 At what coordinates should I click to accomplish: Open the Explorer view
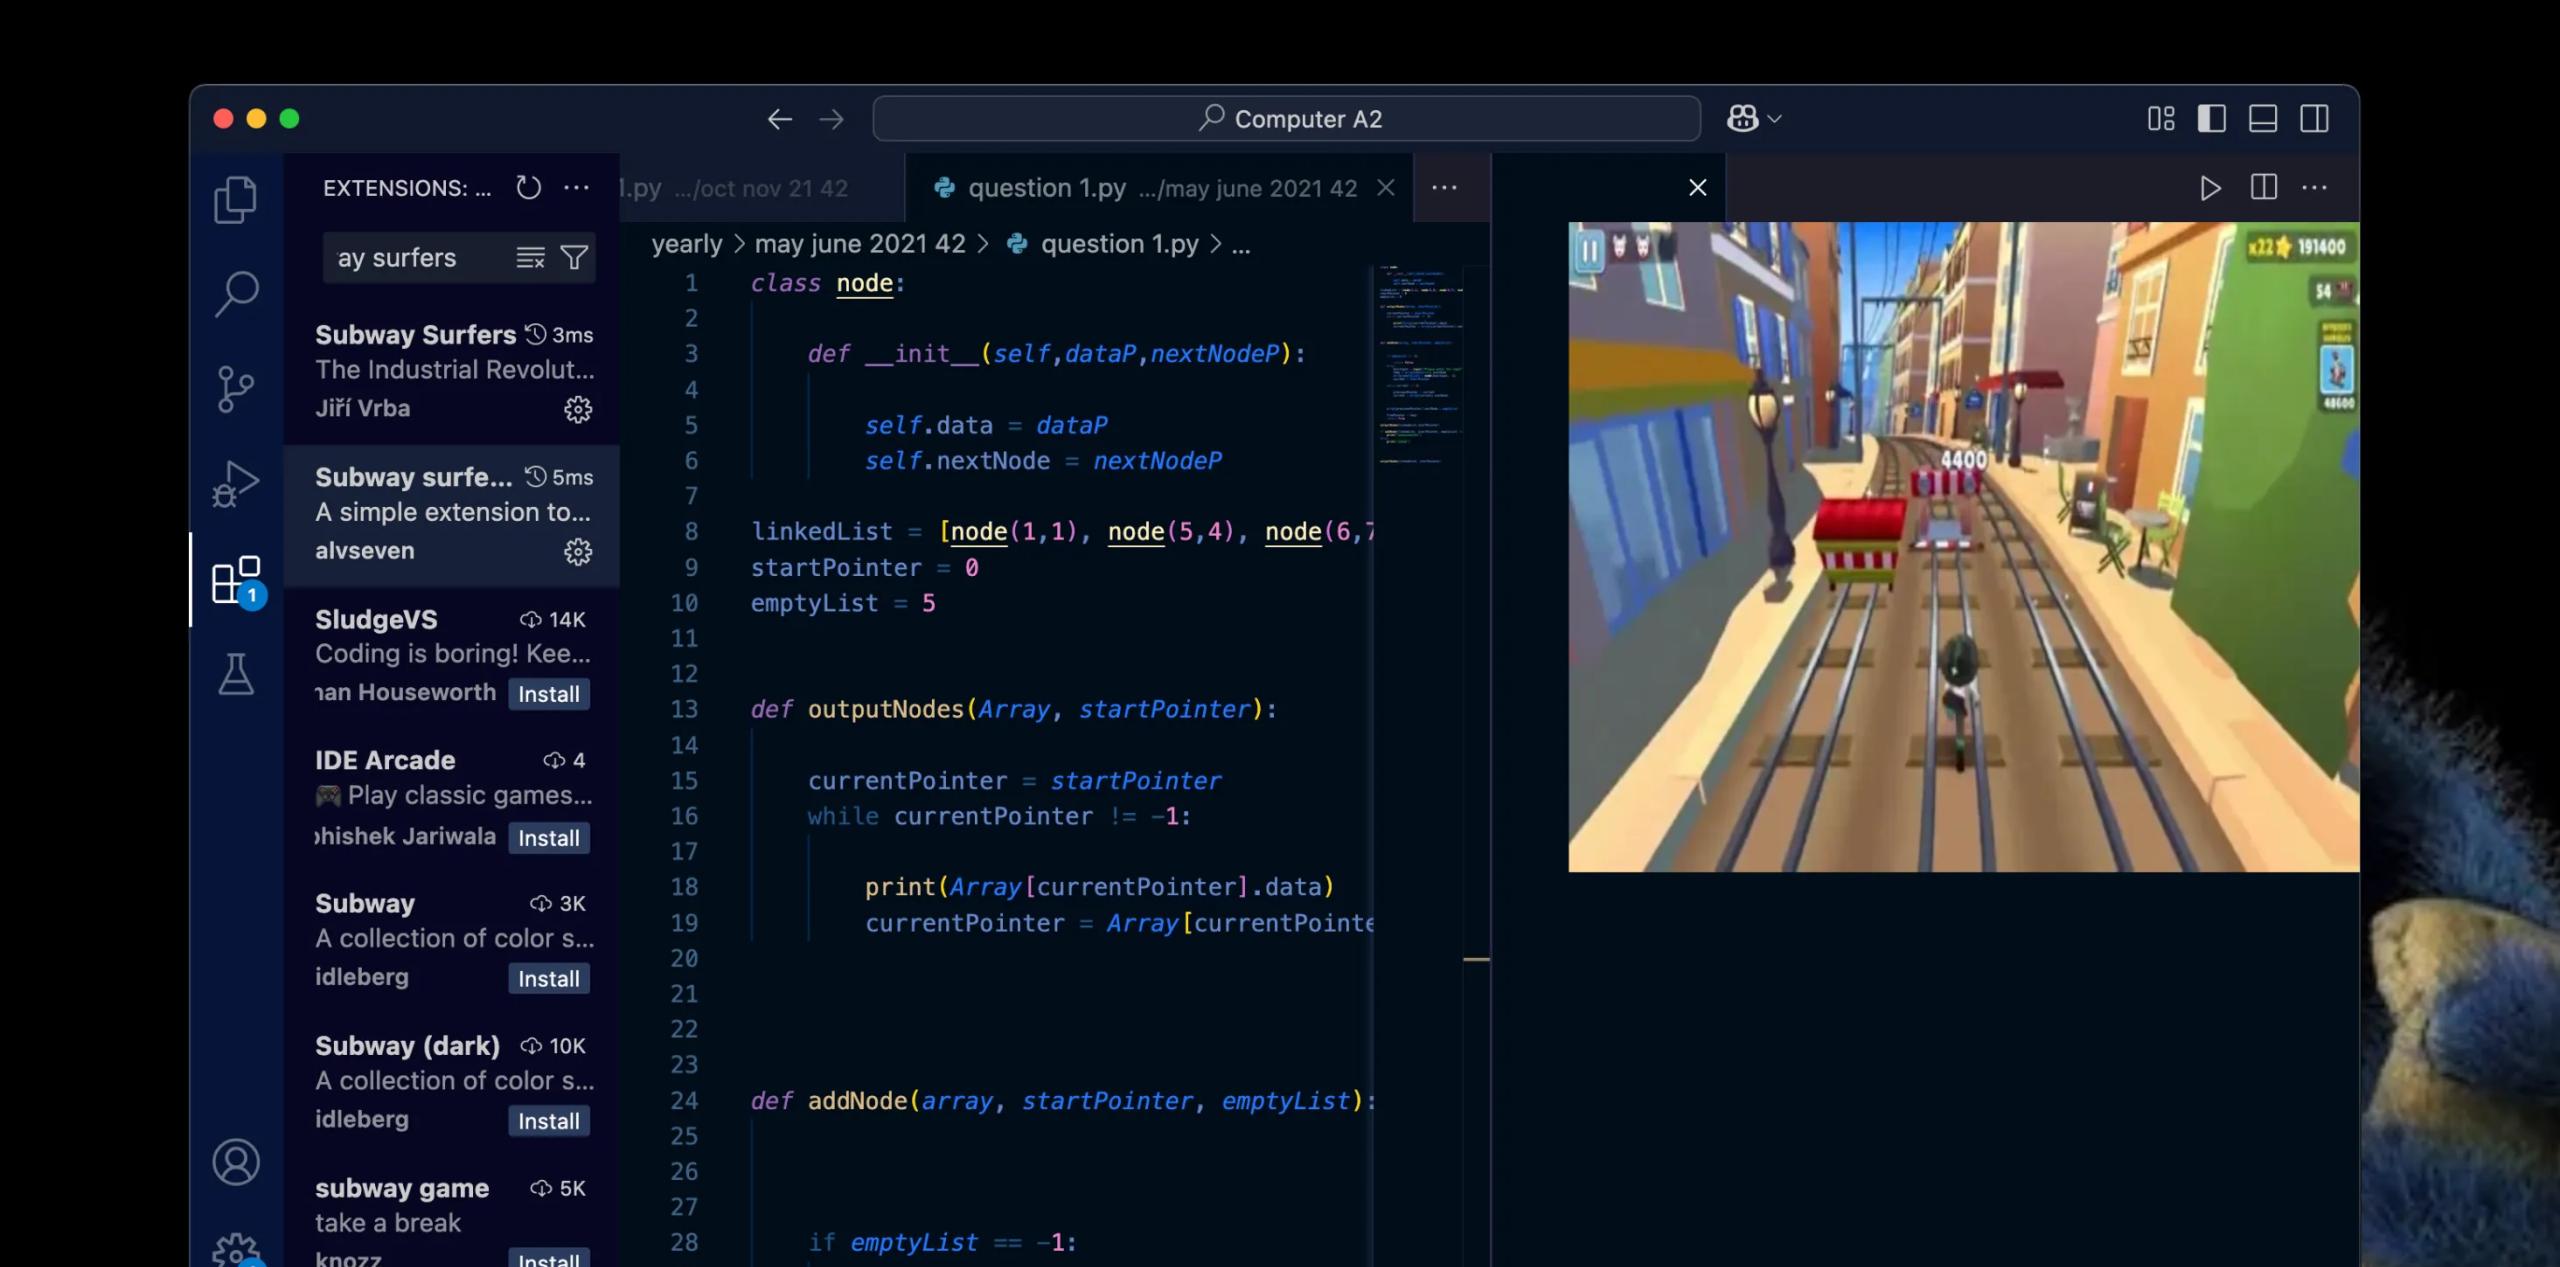(x=236, y=198)
